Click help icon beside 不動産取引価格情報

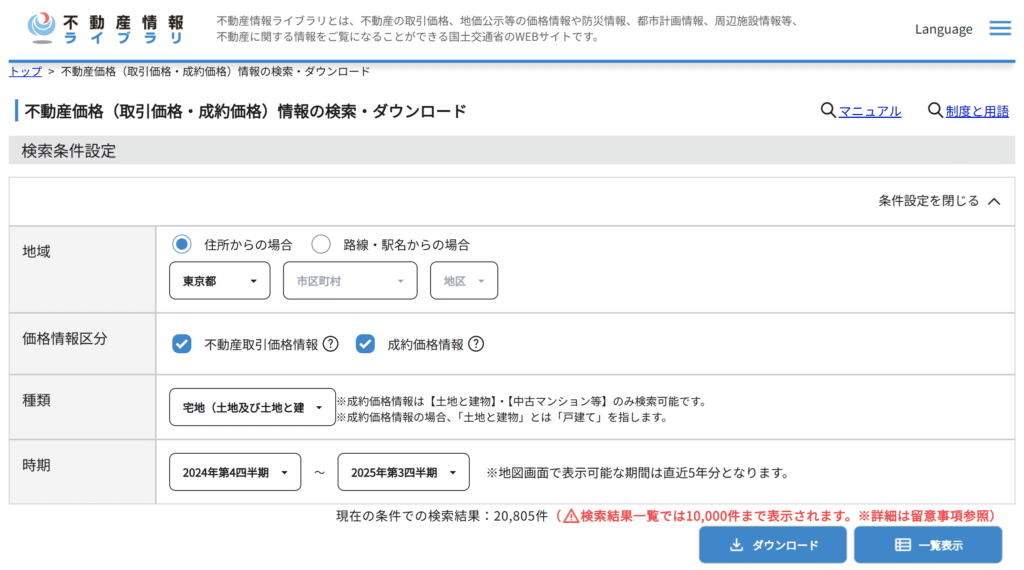tap(330, 344)
